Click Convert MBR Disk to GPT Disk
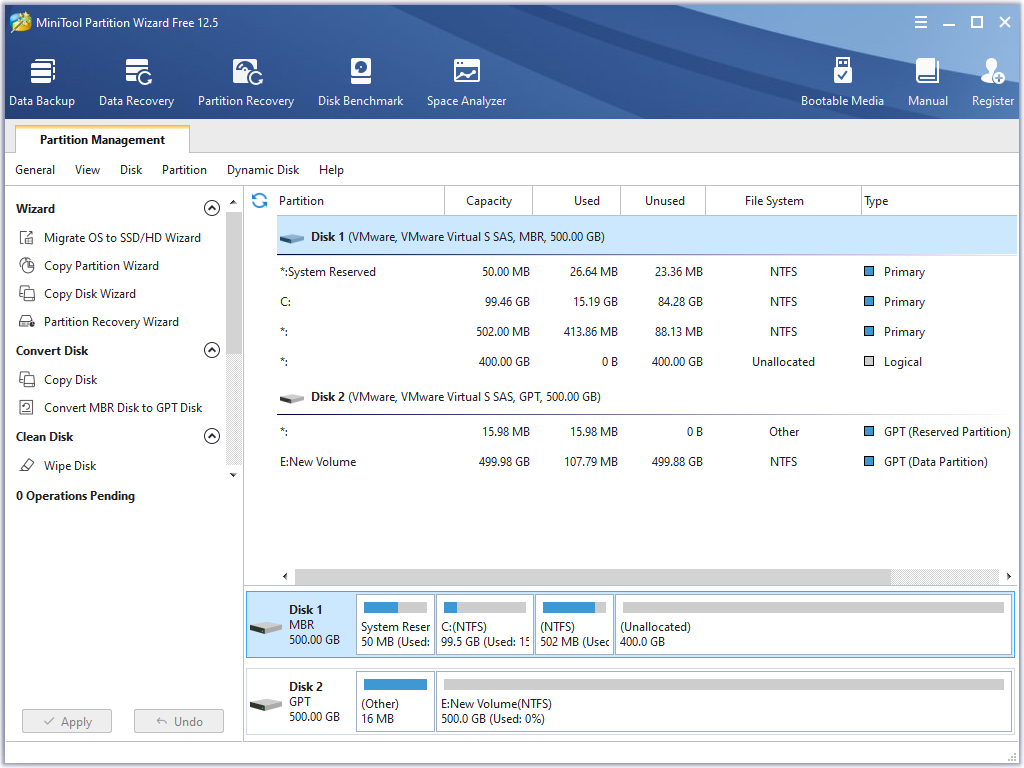Screen dimensions: 1024x768 click(x=123, y=408)
